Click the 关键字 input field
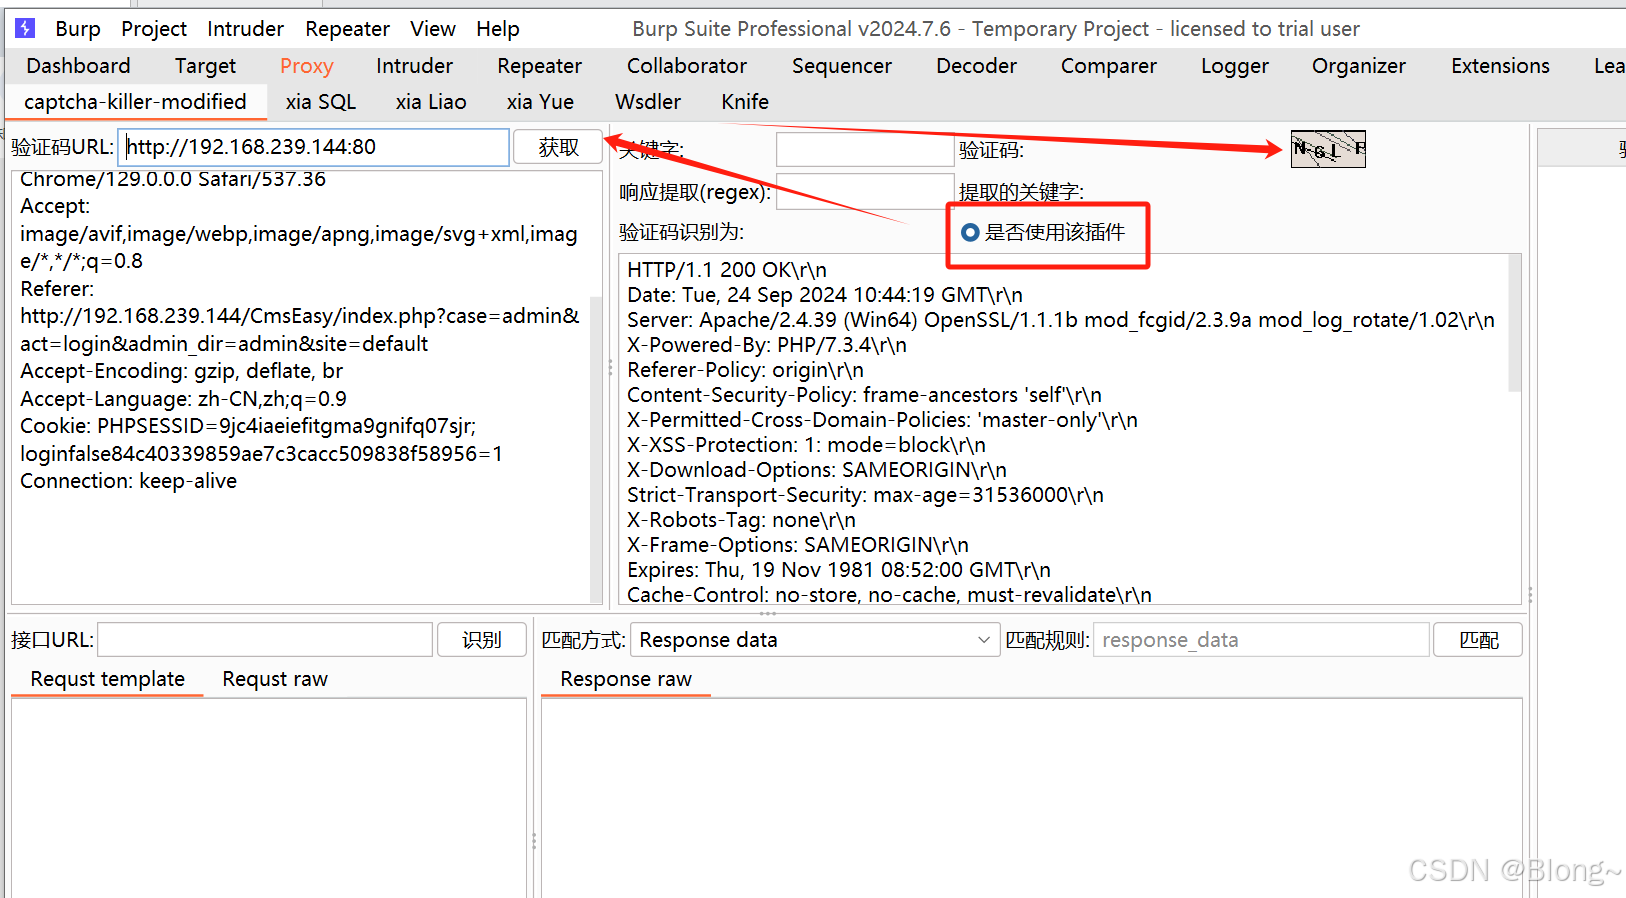 tap(865, 150)
